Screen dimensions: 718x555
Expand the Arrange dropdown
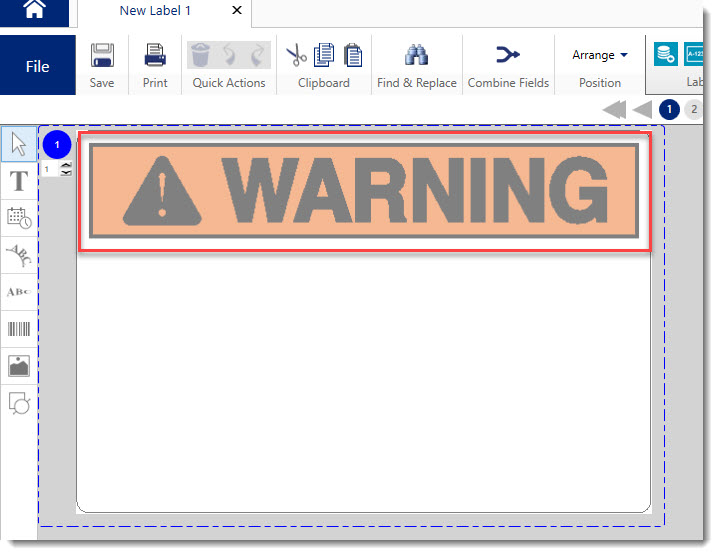point(600,55)
